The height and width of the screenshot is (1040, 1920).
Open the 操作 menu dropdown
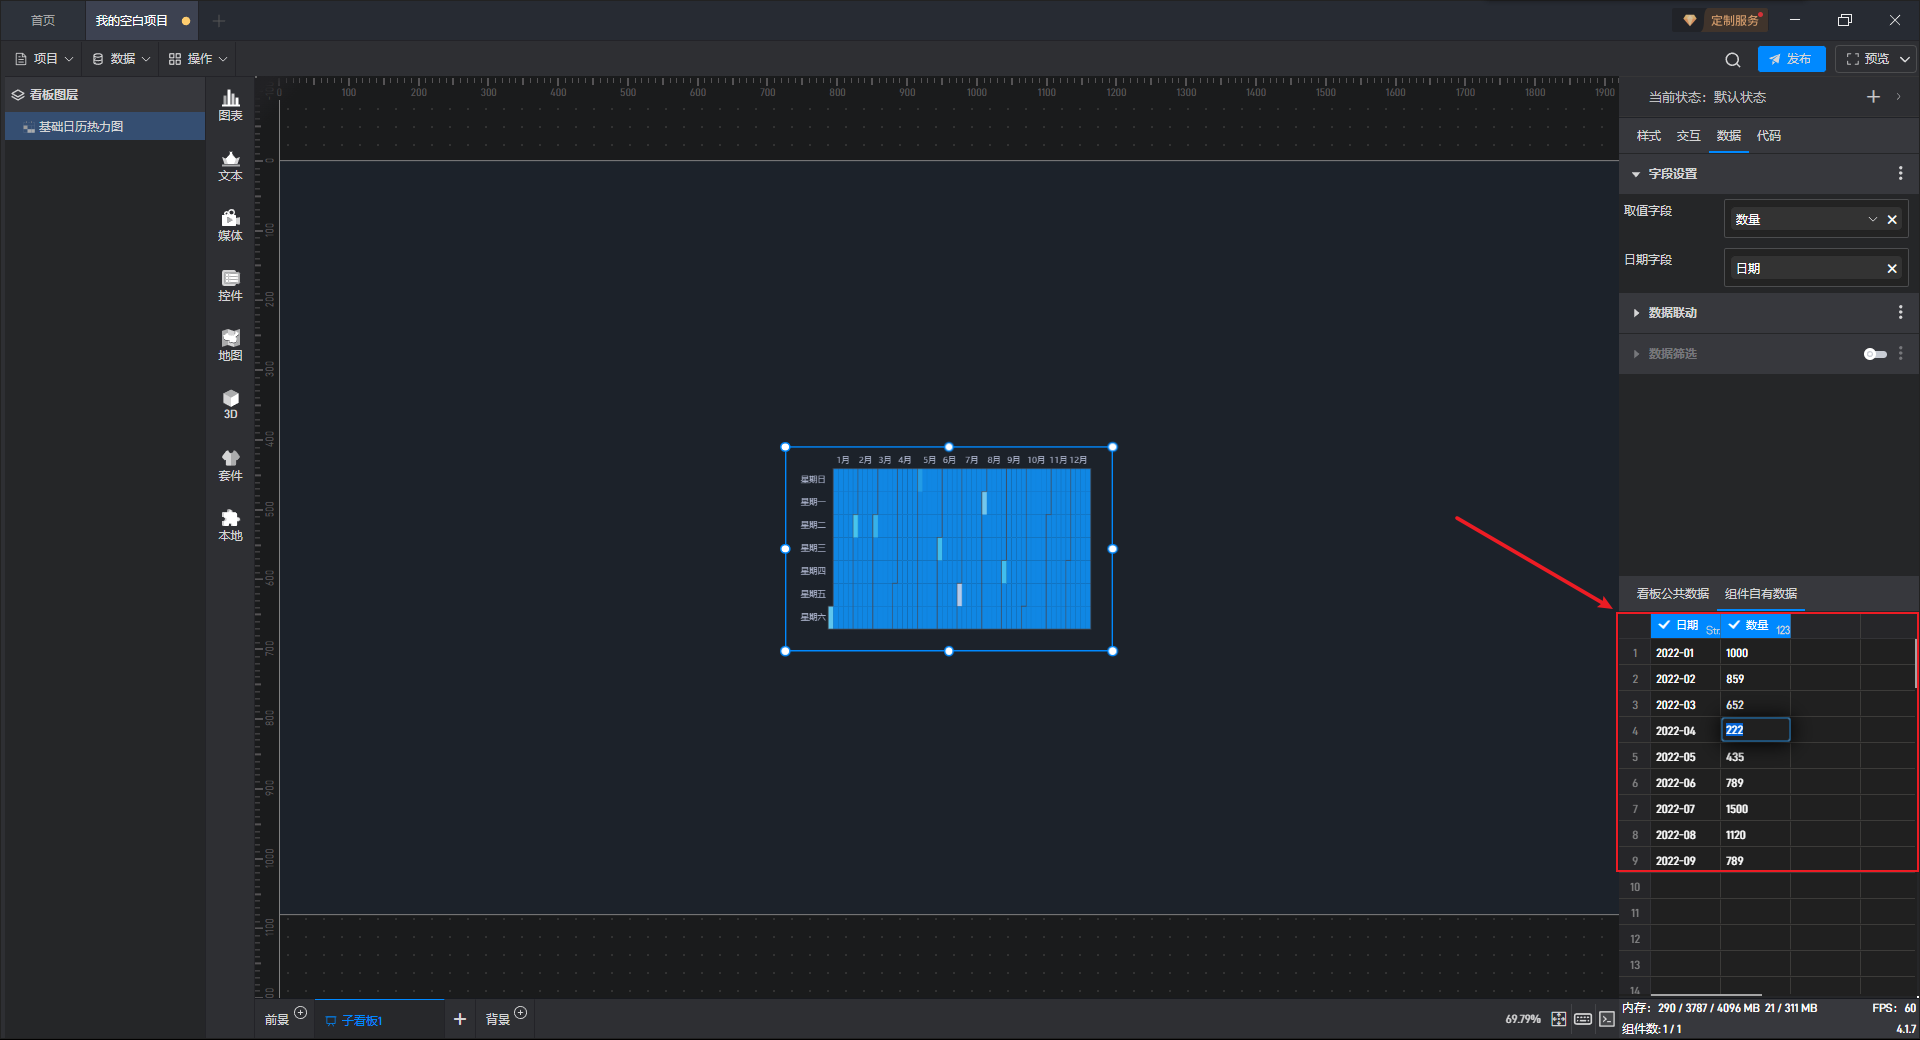coord(198,59)
